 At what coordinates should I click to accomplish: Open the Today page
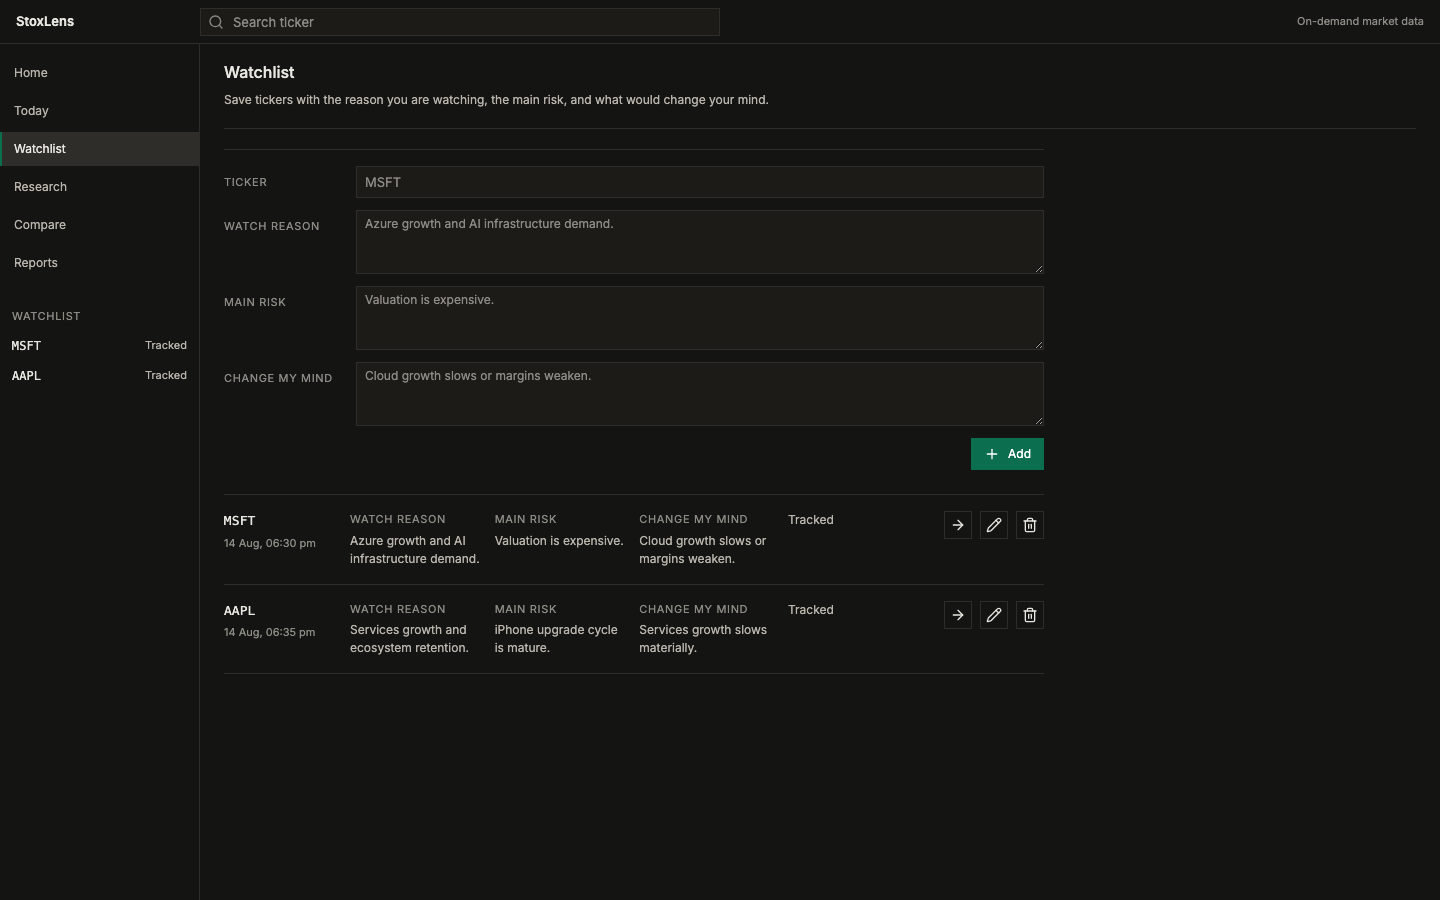point(100,111)
